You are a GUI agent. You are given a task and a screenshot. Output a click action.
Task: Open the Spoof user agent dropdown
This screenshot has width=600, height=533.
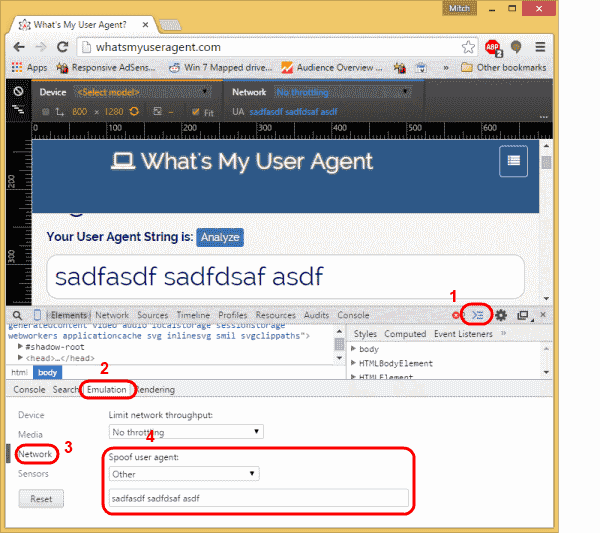pyautogui.click(x=184, y=473)
